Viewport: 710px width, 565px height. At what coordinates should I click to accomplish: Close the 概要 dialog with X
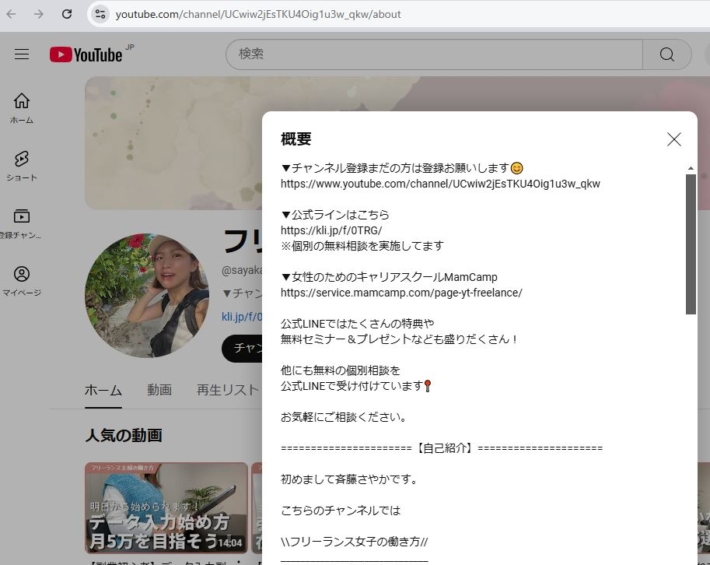(x=674, y=139)
